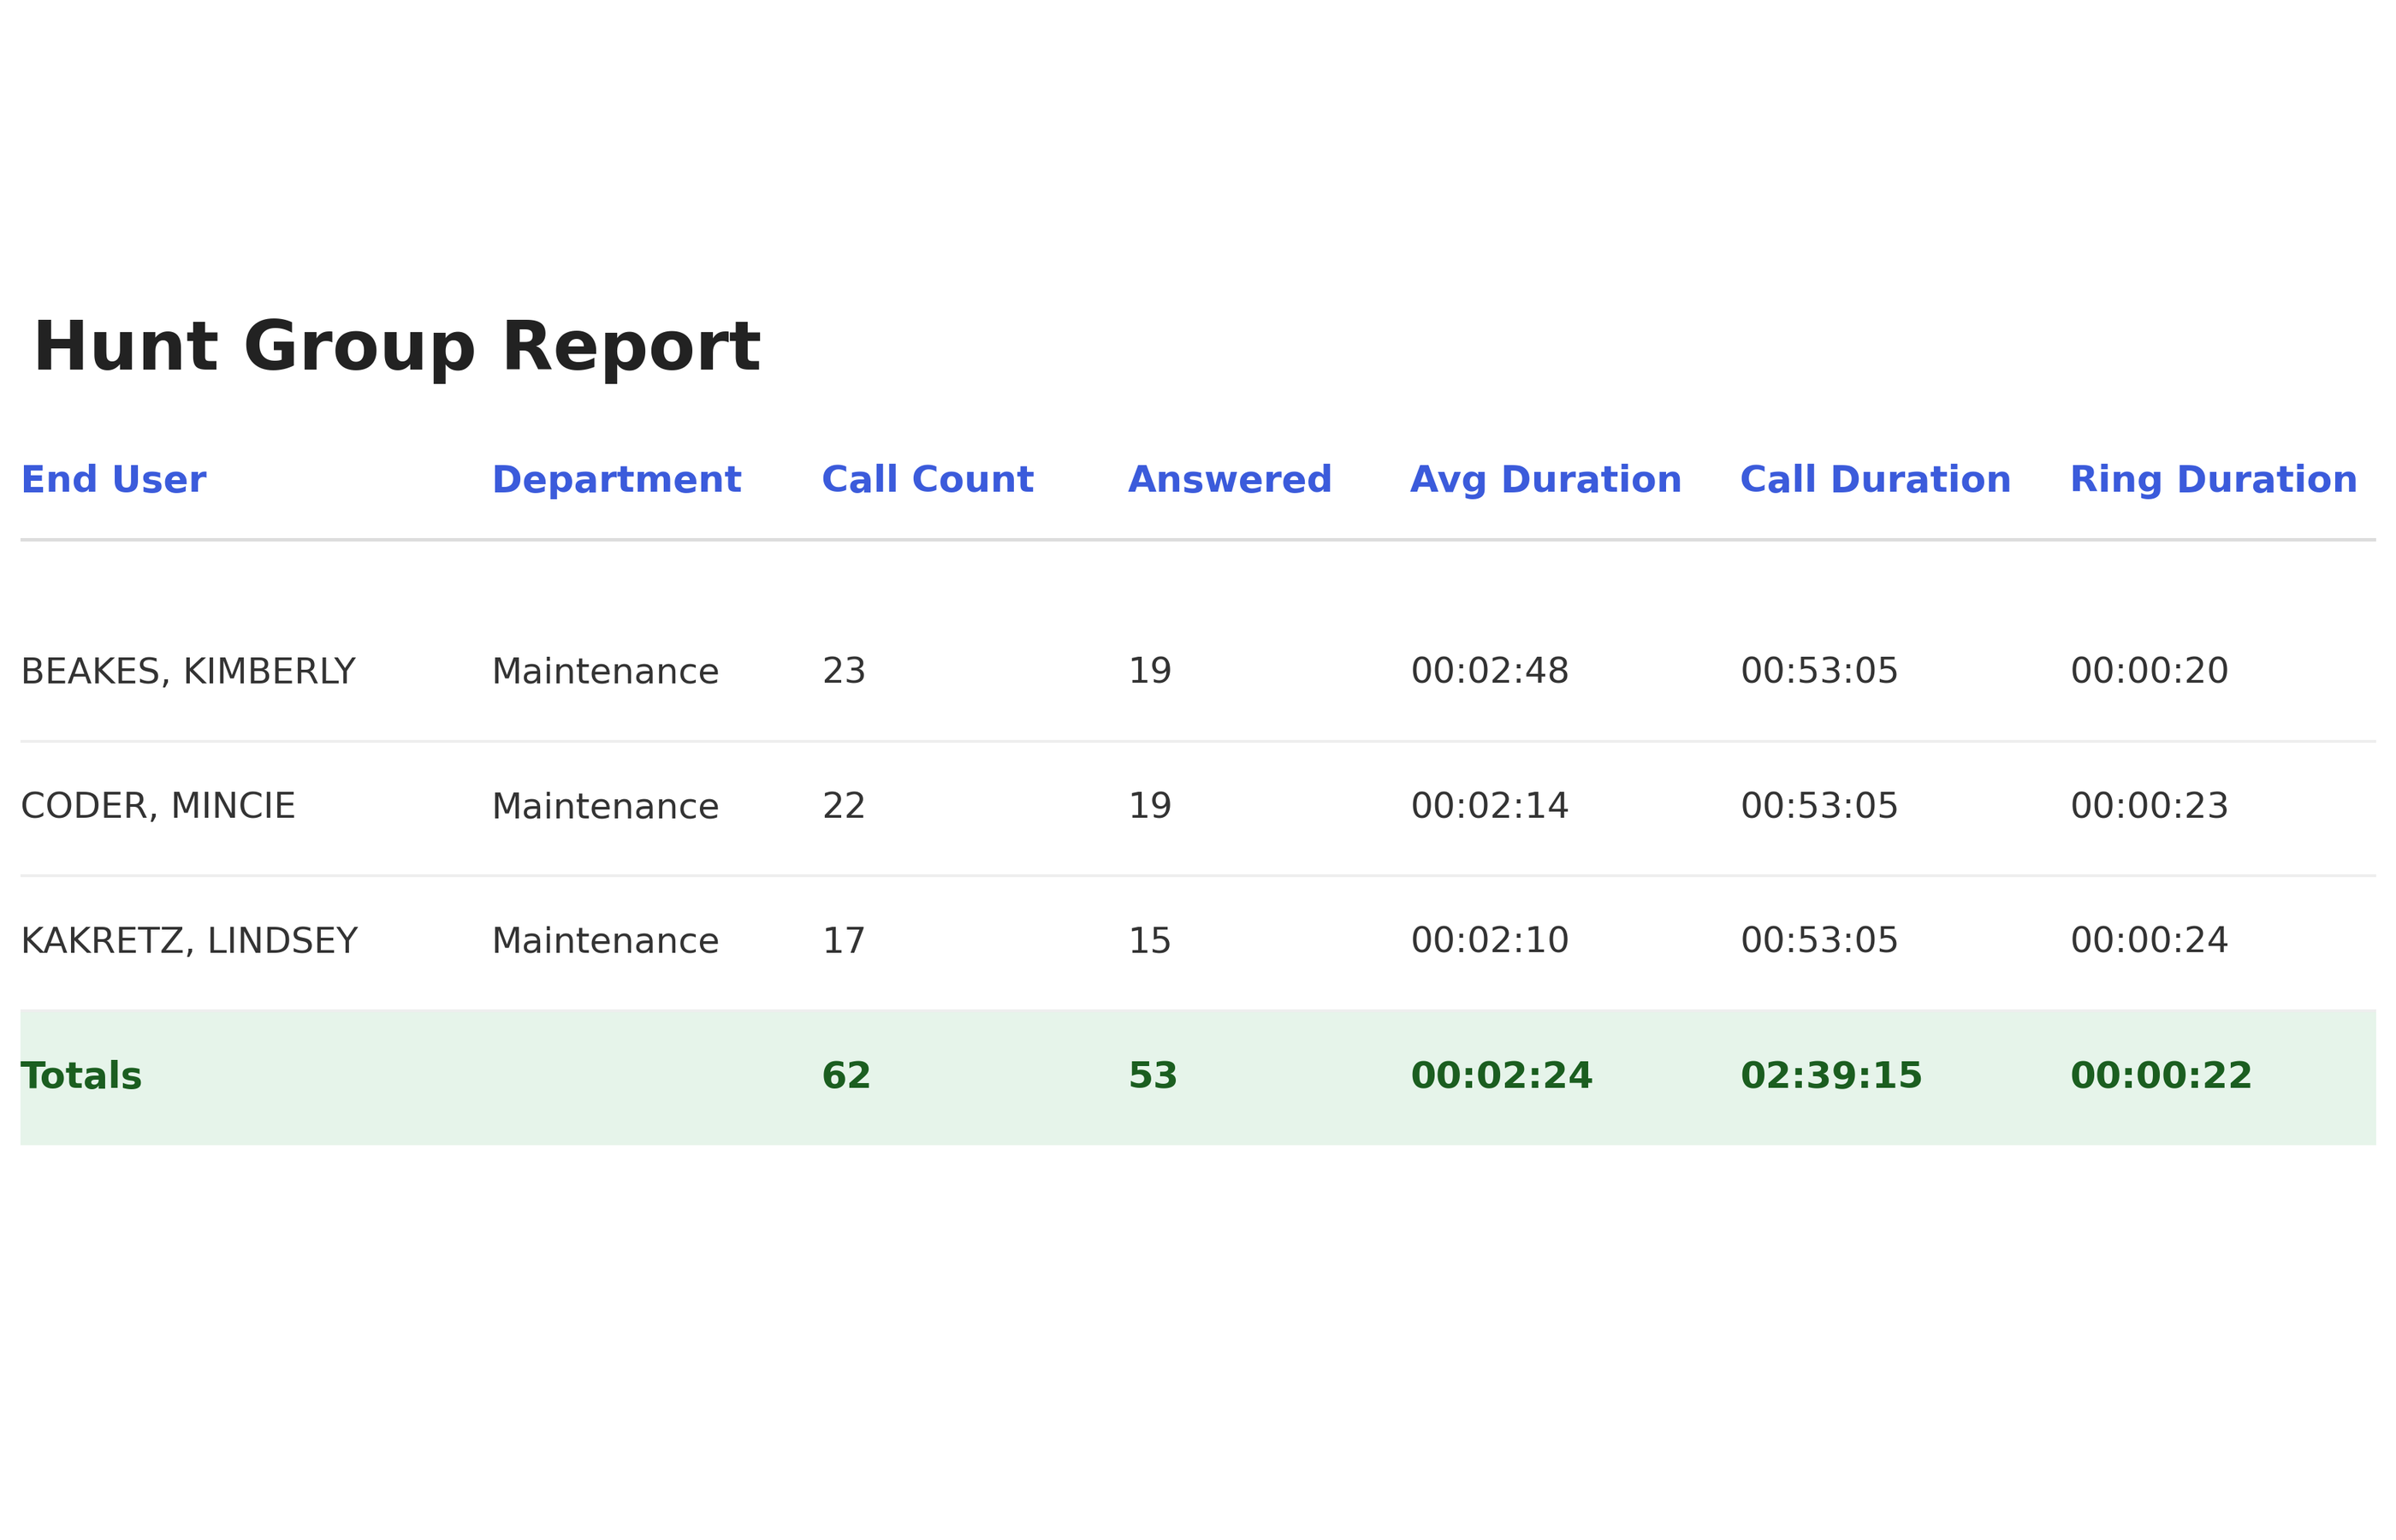Select the BEAKES, KIMBERLY row name

point(188,671)
